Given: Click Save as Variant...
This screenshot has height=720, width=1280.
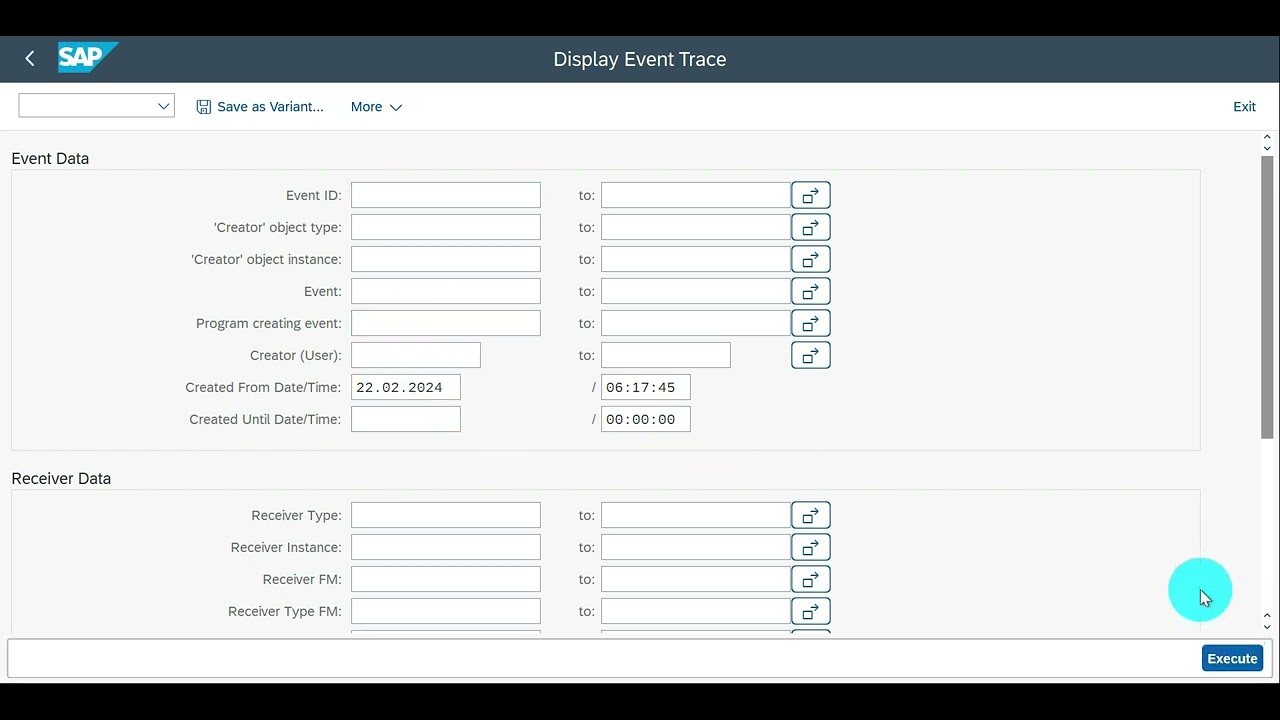Looking at the screenshot, I should [x=260, y=107].
